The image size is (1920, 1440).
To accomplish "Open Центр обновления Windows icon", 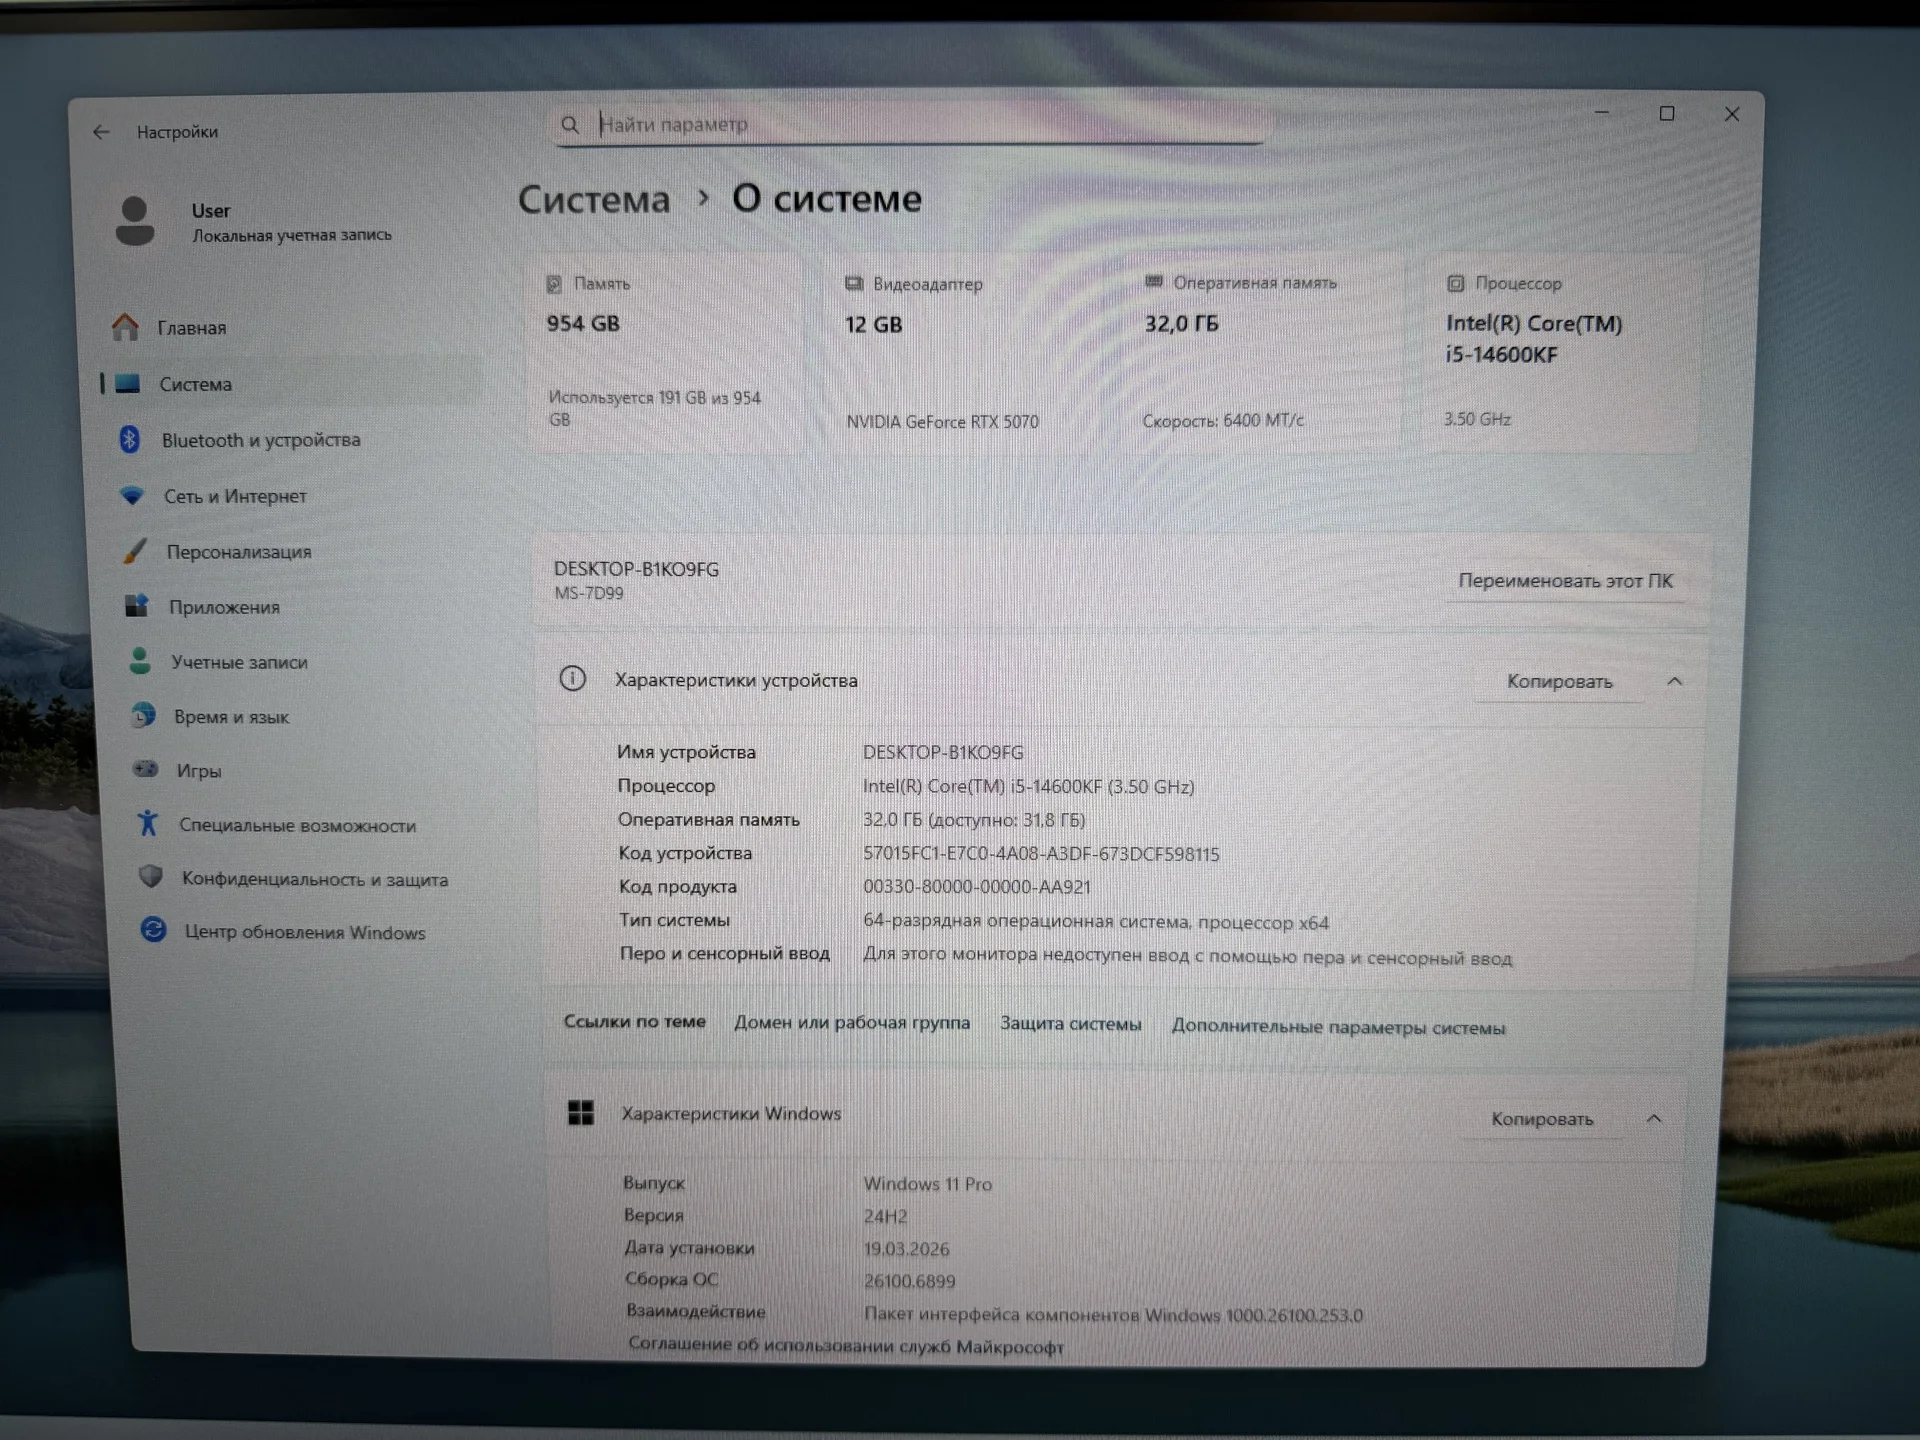I will click(154, 930).
